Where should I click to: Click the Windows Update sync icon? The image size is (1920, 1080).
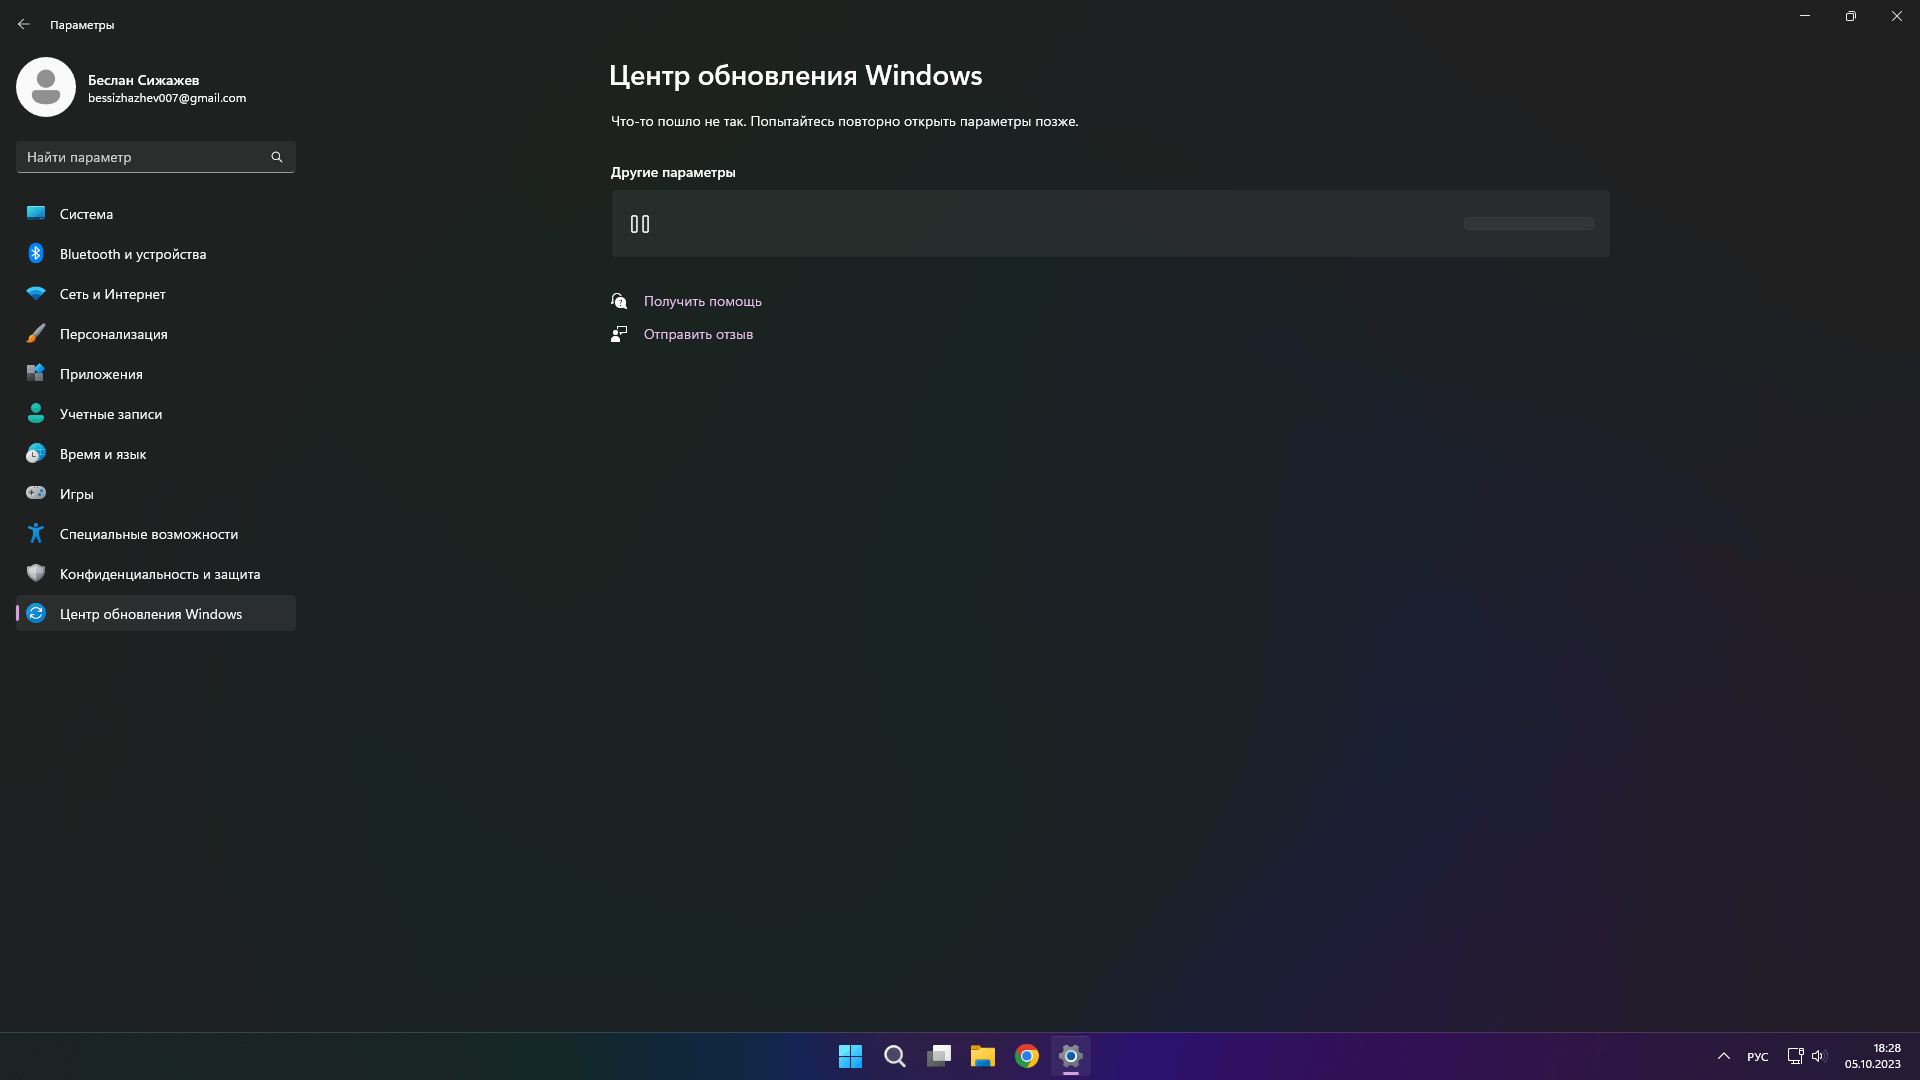point(36,613)
